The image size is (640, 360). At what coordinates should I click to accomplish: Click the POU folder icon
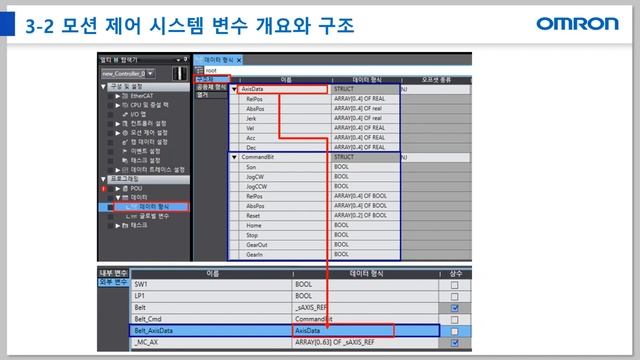125,189
